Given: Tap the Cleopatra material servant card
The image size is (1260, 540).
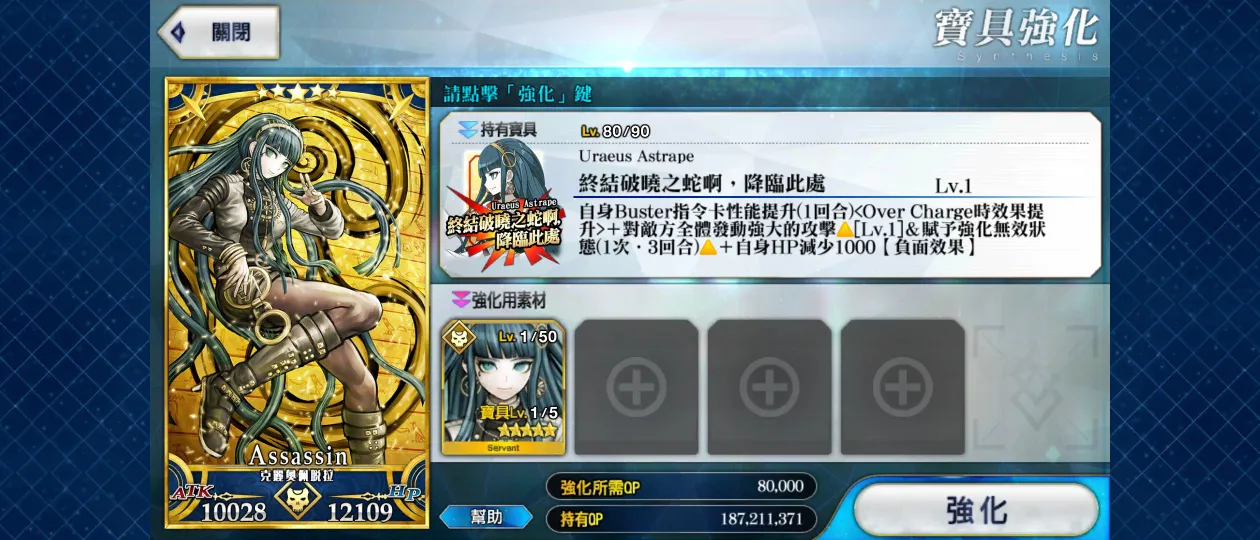Looking at the screenshot, I should point(503,388).
